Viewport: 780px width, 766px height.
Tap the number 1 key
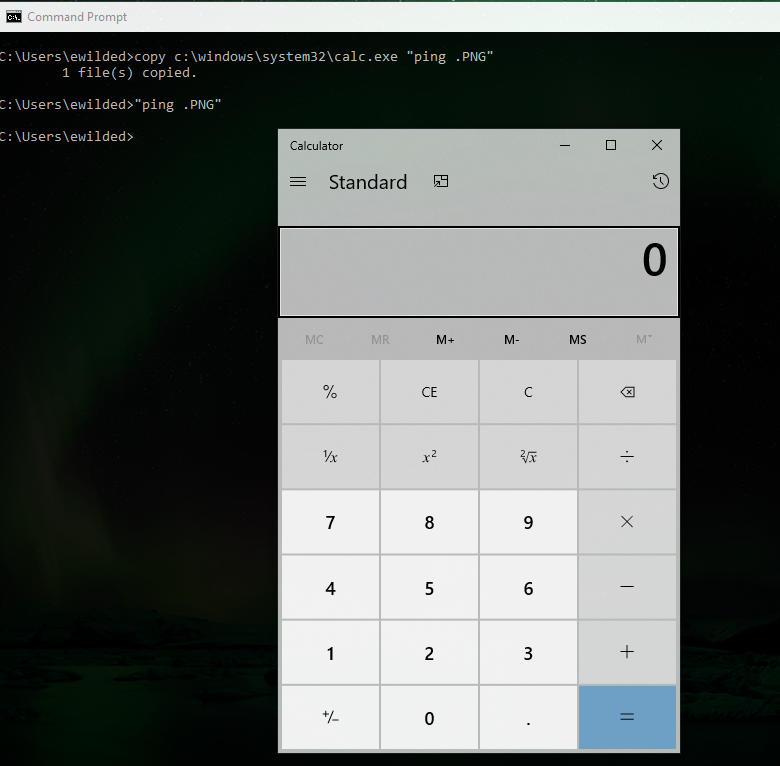(330, 652)
